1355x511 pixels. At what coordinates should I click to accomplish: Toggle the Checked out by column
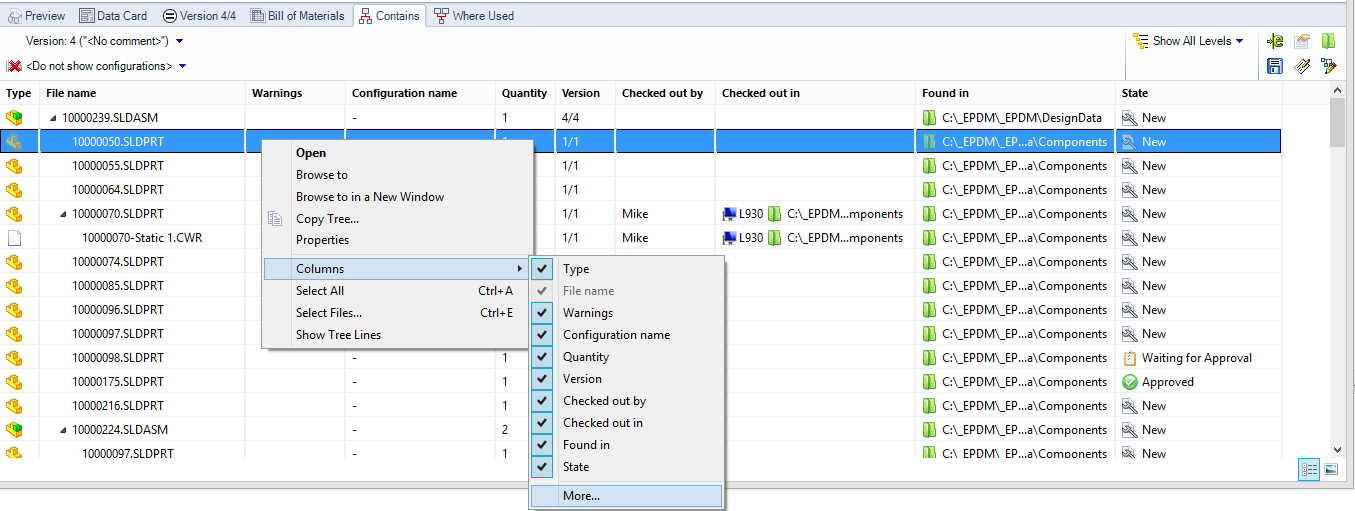[x=542, y=401]
